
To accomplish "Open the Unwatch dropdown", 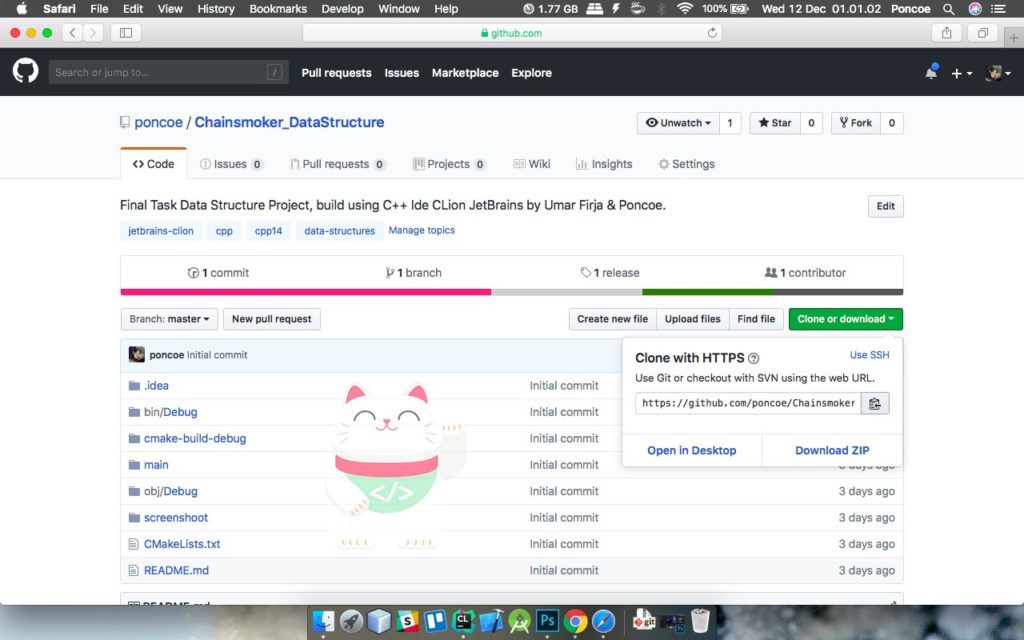I will click(678, 123).
